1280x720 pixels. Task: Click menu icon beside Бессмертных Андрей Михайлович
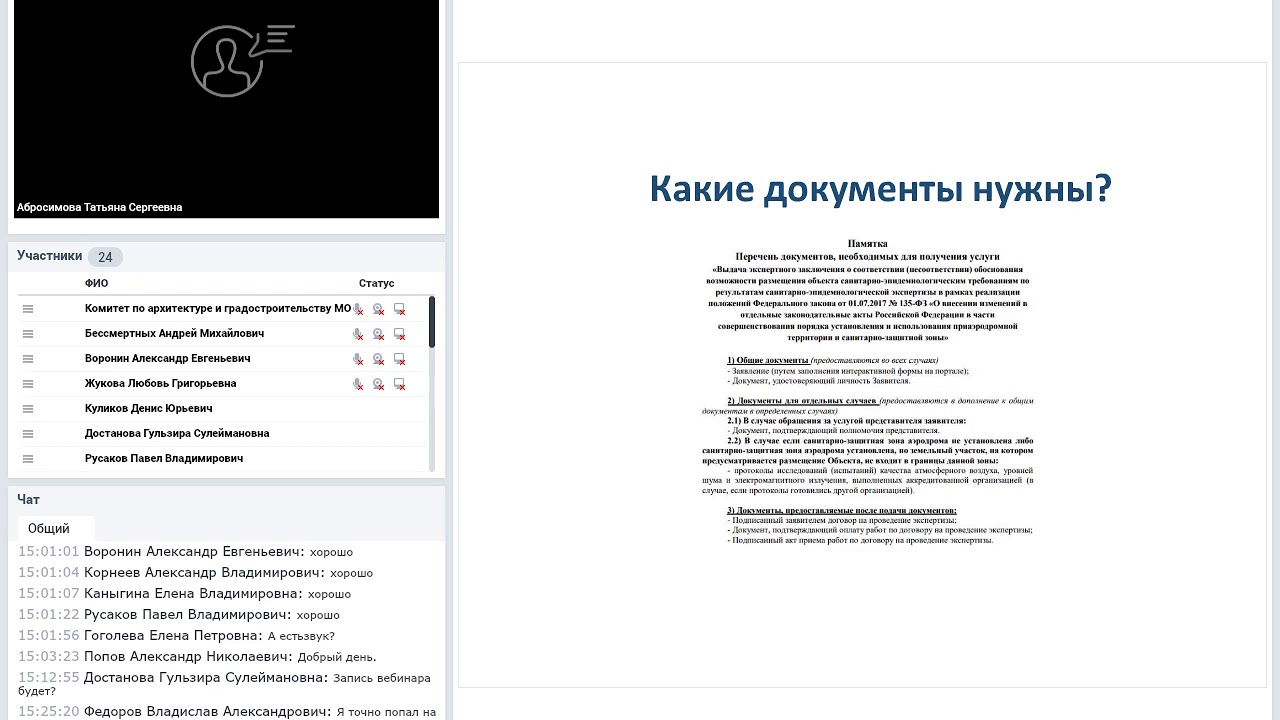[x=28, y=334]
